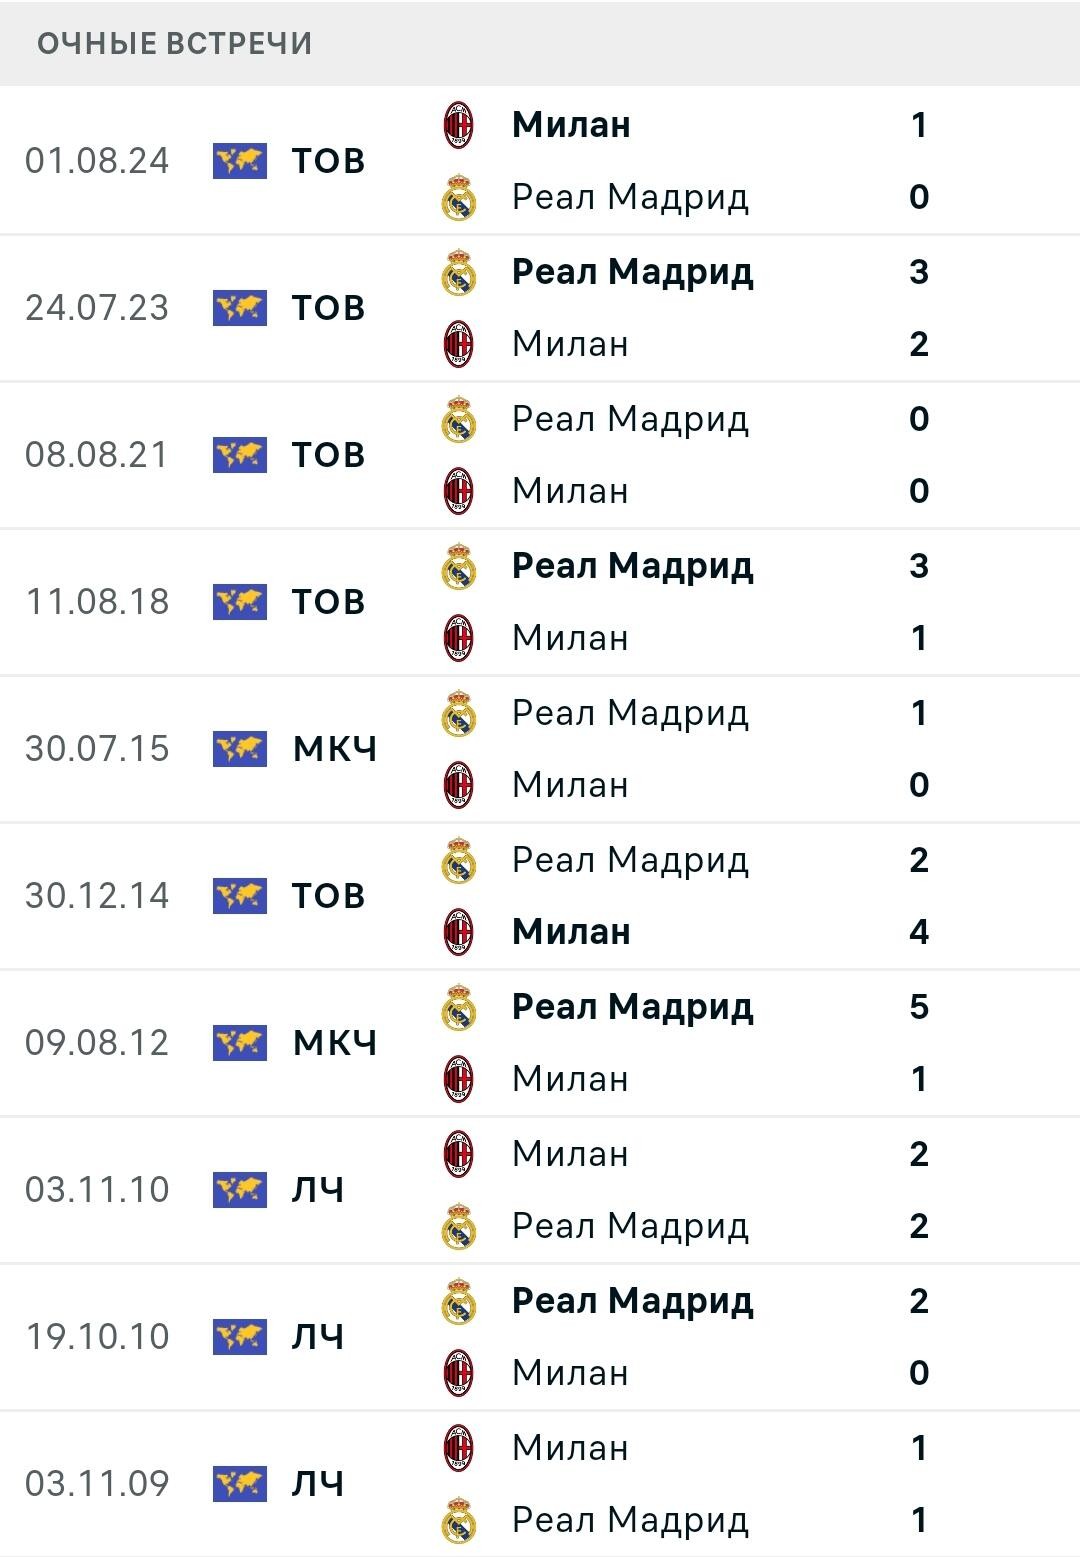Tap world map icon beside 30.12.14
1080x1557 pixels.
point(240,896)
